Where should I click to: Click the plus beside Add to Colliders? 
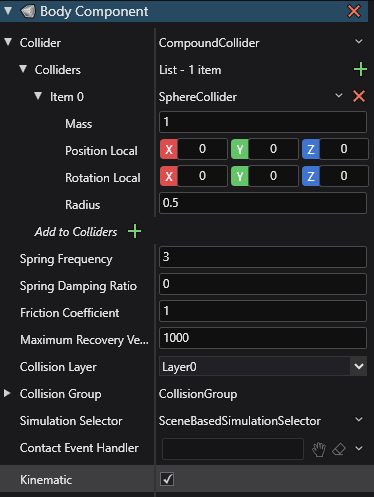point(134,231)
